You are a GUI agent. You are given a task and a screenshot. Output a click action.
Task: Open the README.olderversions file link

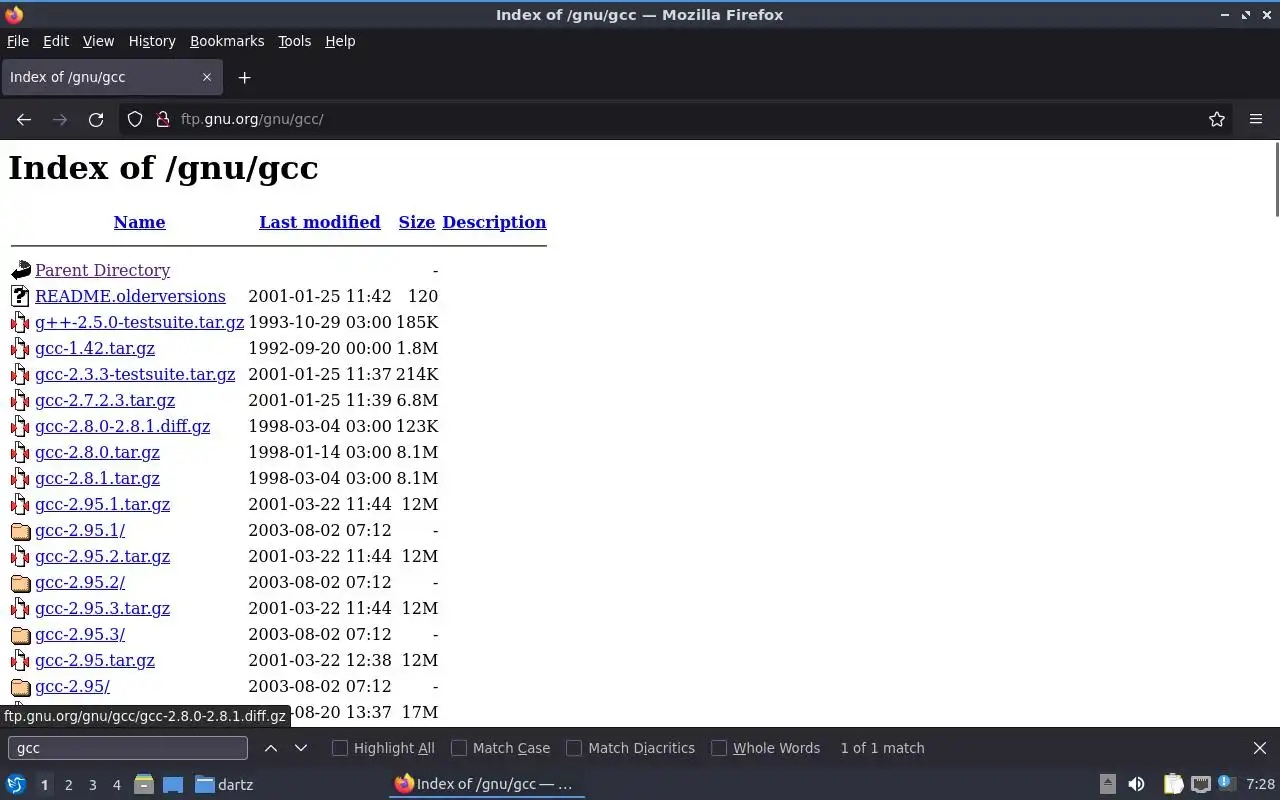click(x=130, y=296)
